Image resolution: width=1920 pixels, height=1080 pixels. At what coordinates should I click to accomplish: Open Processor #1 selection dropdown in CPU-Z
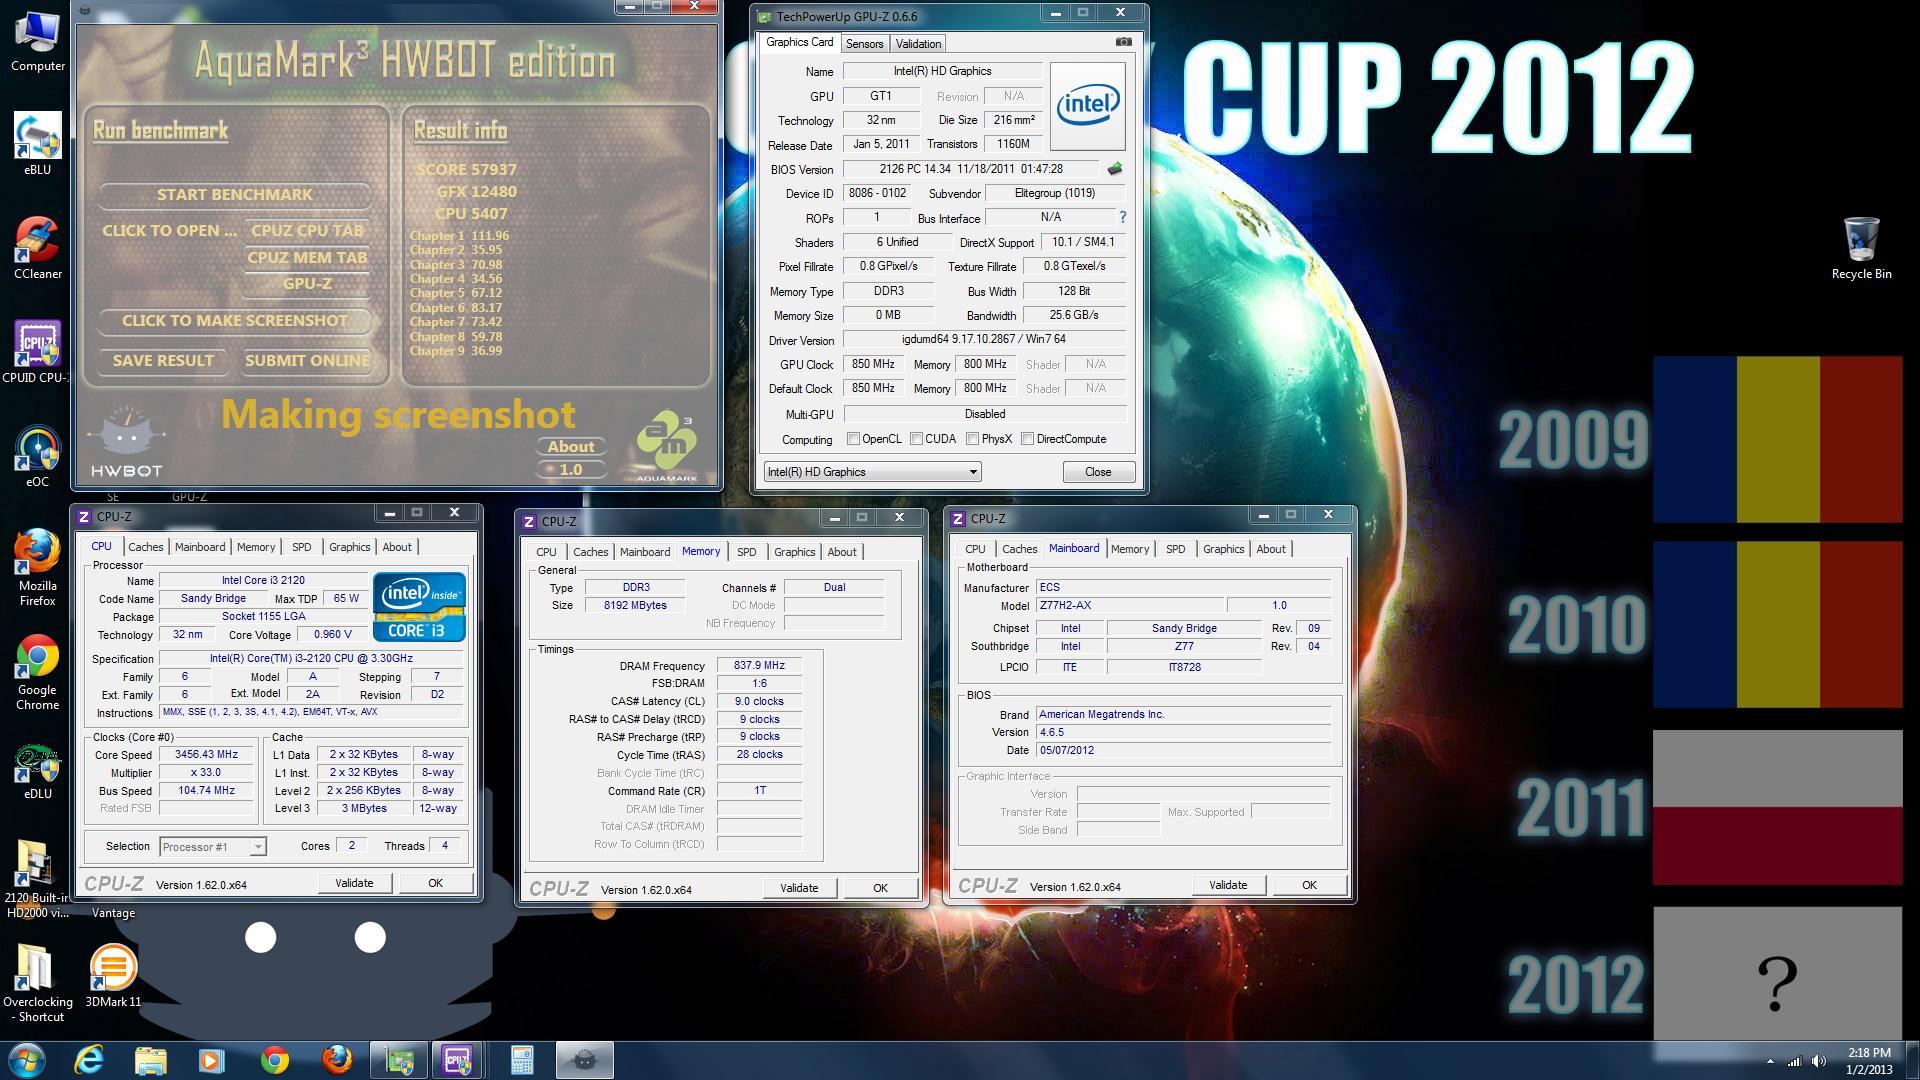[212, 847]
